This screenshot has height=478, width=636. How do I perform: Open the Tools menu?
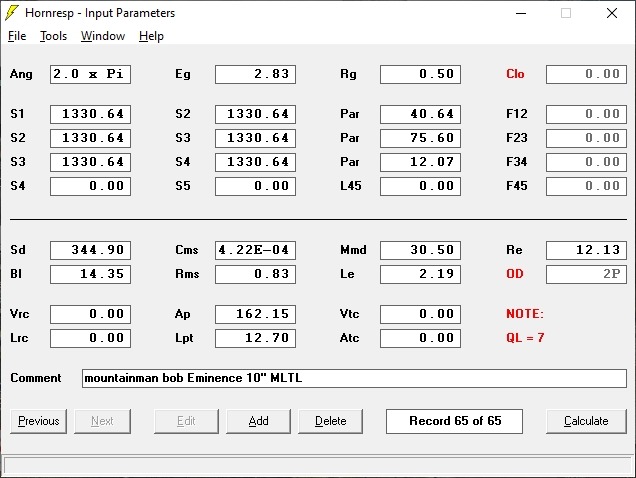pyautogui.click(x=53, y=36)
